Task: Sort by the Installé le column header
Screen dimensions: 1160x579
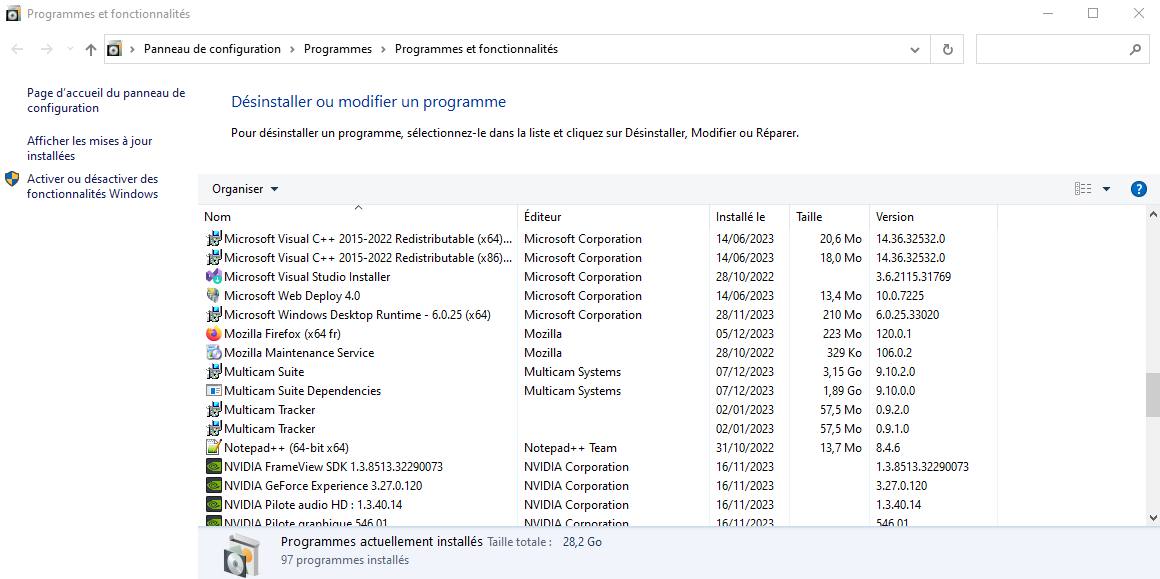Action: 749,217
